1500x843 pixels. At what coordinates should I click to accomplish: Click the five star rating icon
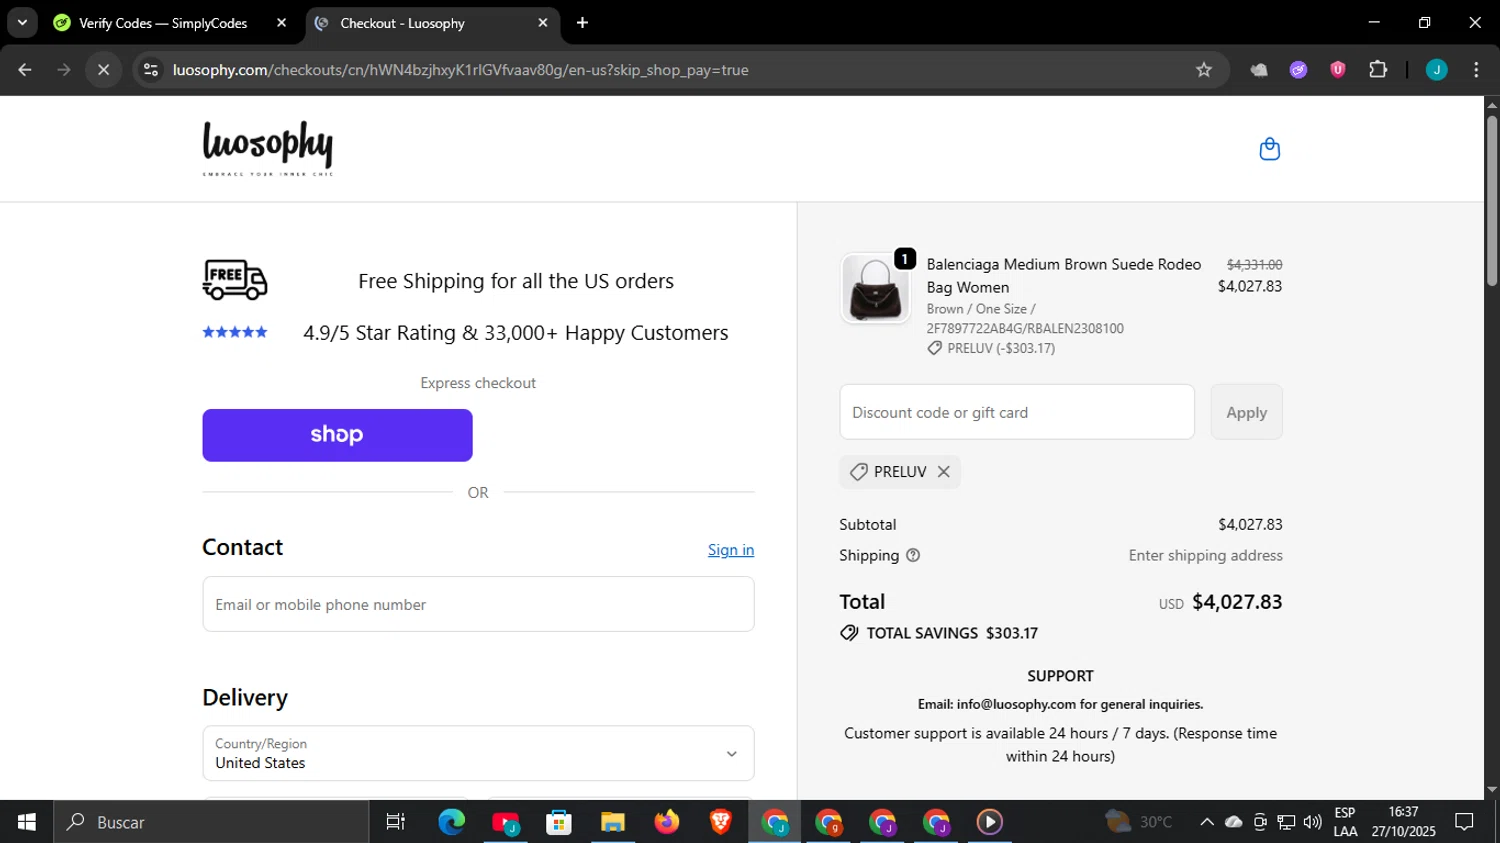pos(235,332)
